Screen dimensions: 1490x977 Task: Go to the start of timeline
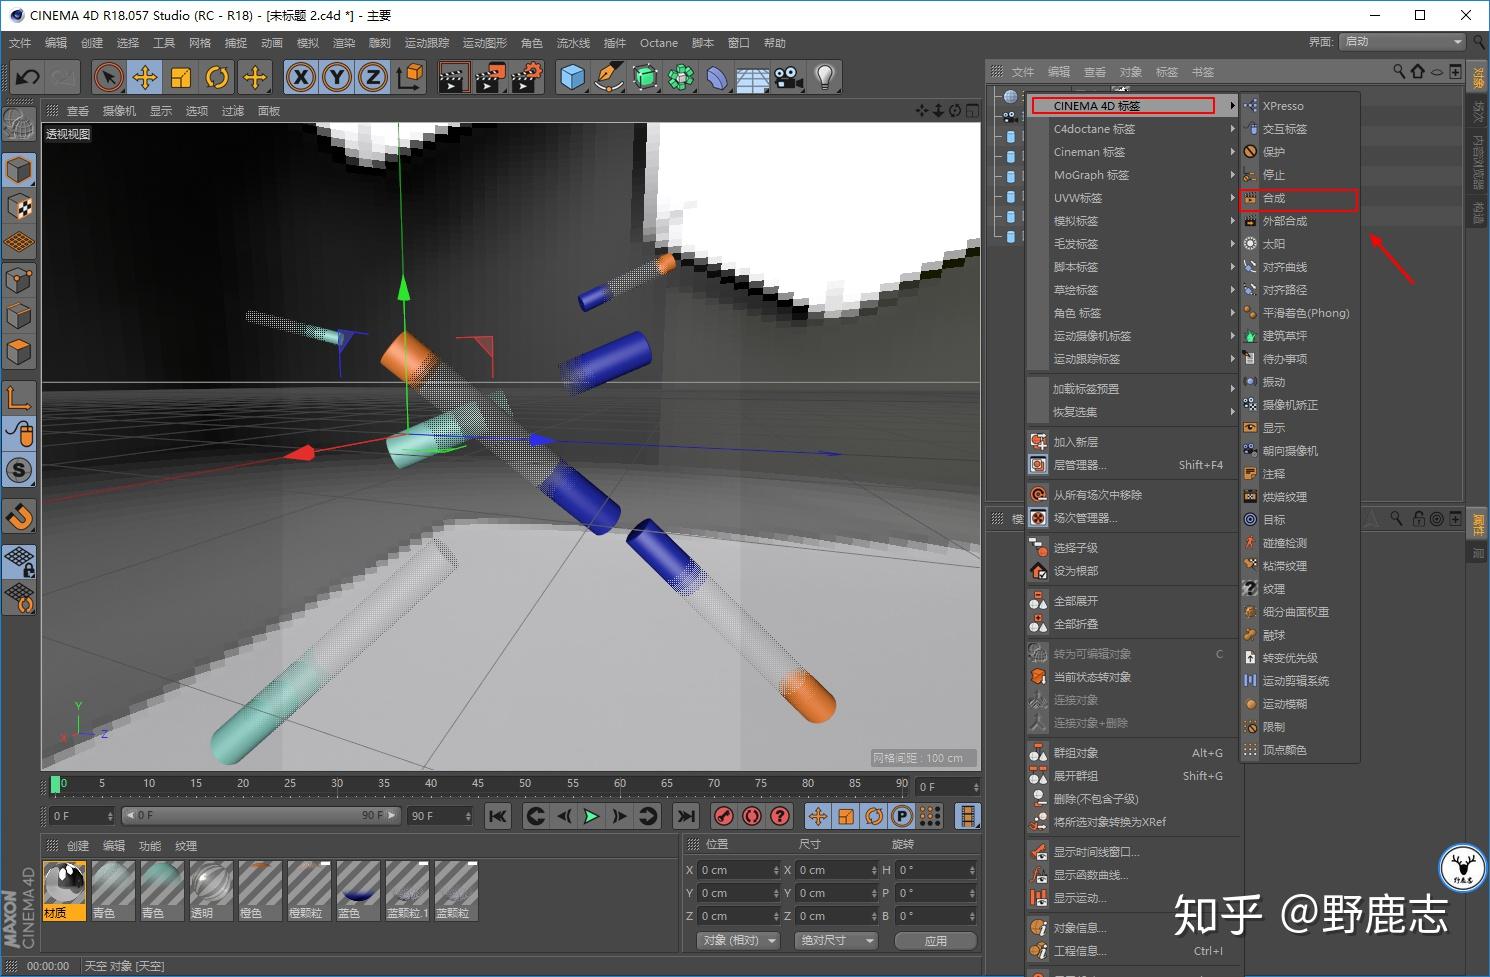pyautogui.click(x=498, y=816)
